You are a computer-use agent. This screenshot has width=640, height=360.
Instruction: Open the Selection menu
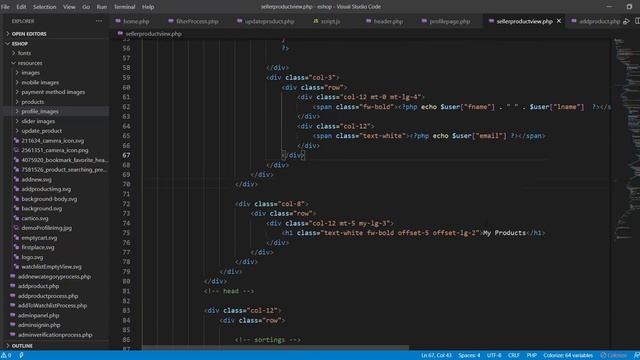click(x=44, y=7)
